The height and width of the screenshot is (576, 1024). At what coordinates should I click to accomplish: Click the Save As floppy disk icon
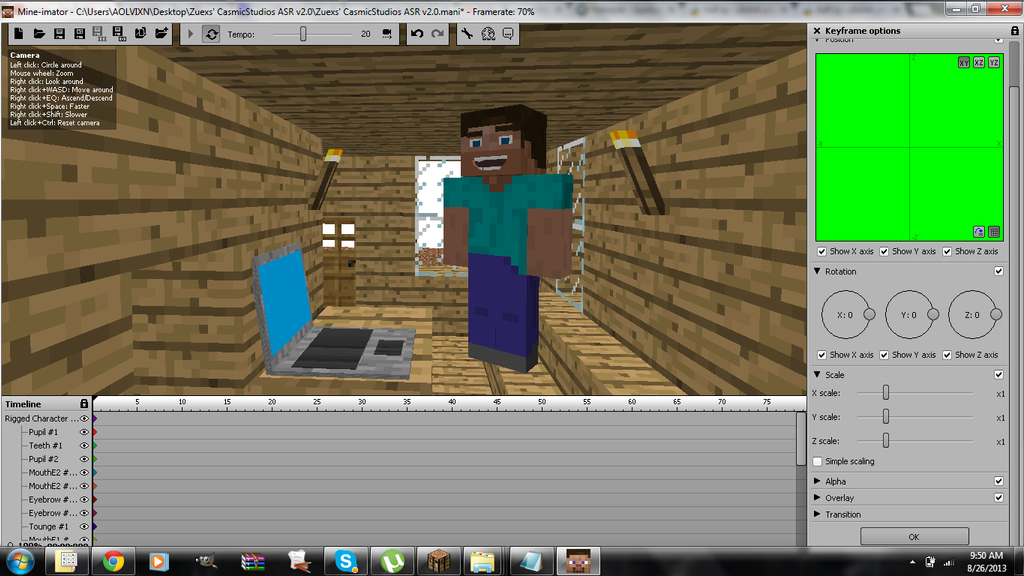pyautogui.click(x=80, y=34)
